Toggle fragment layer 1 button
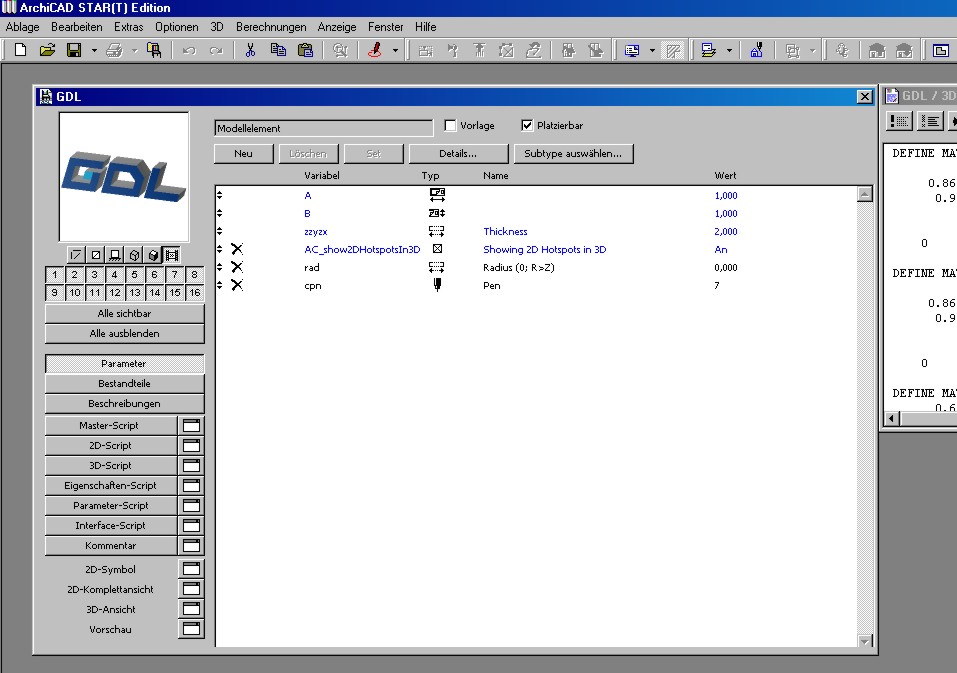This screenshot has height=673, width=957. (54, 275)
